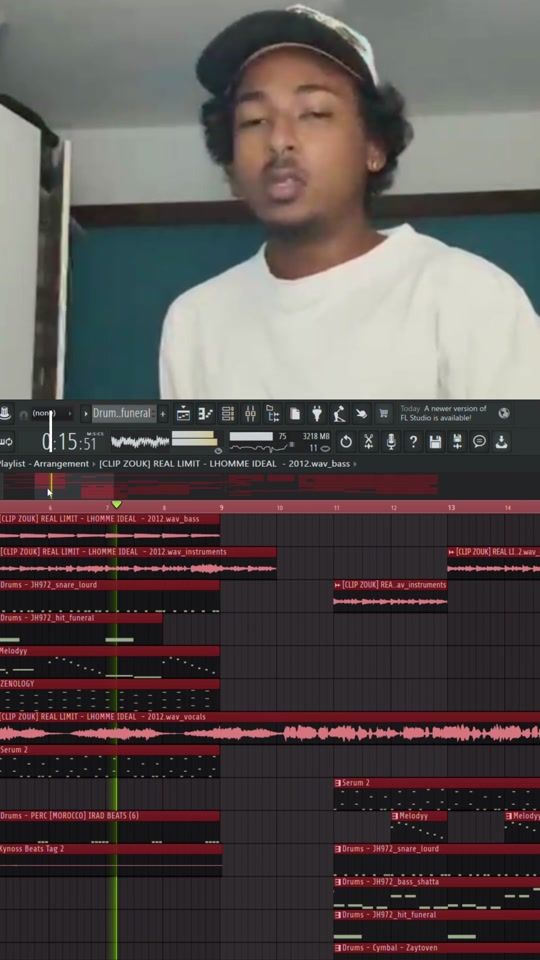Open clip menu of Serum 2 at bar 11
The image size is (540, 960).
(337, 783)
